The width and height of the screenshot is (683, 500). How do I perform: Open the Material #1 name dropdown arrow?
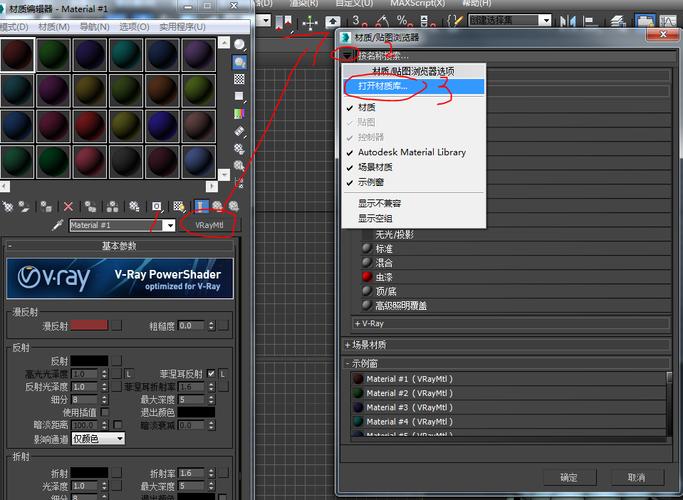(x=169, y=225)
